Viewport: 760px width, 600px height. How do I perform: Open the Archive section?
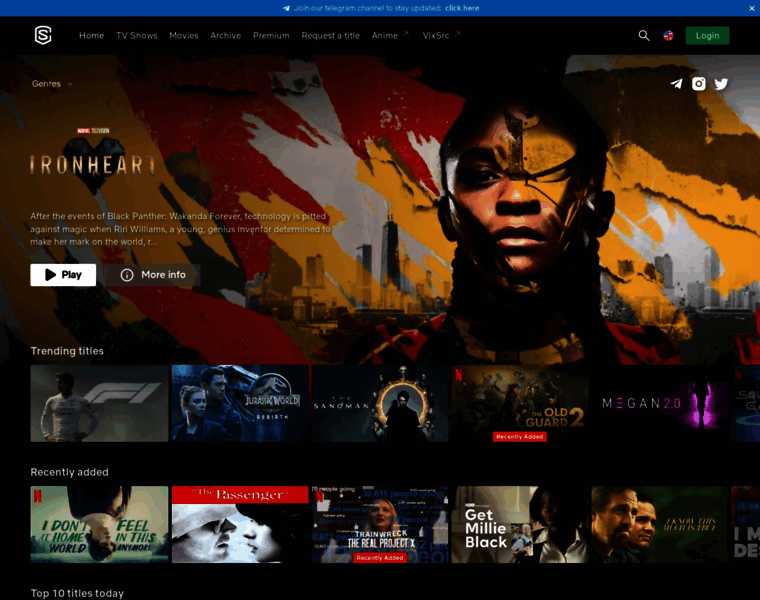[225, 35]
